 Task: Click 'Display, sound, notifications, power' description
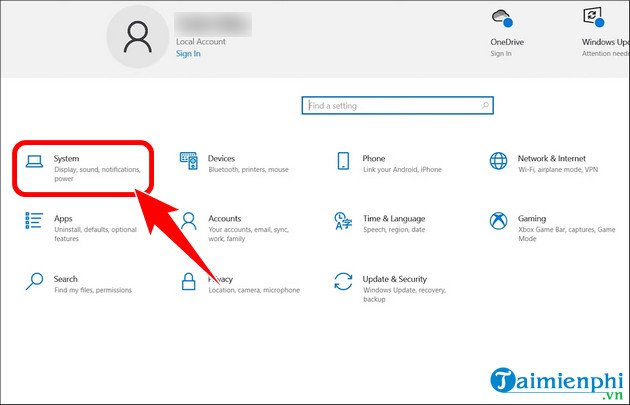point(97,174)
